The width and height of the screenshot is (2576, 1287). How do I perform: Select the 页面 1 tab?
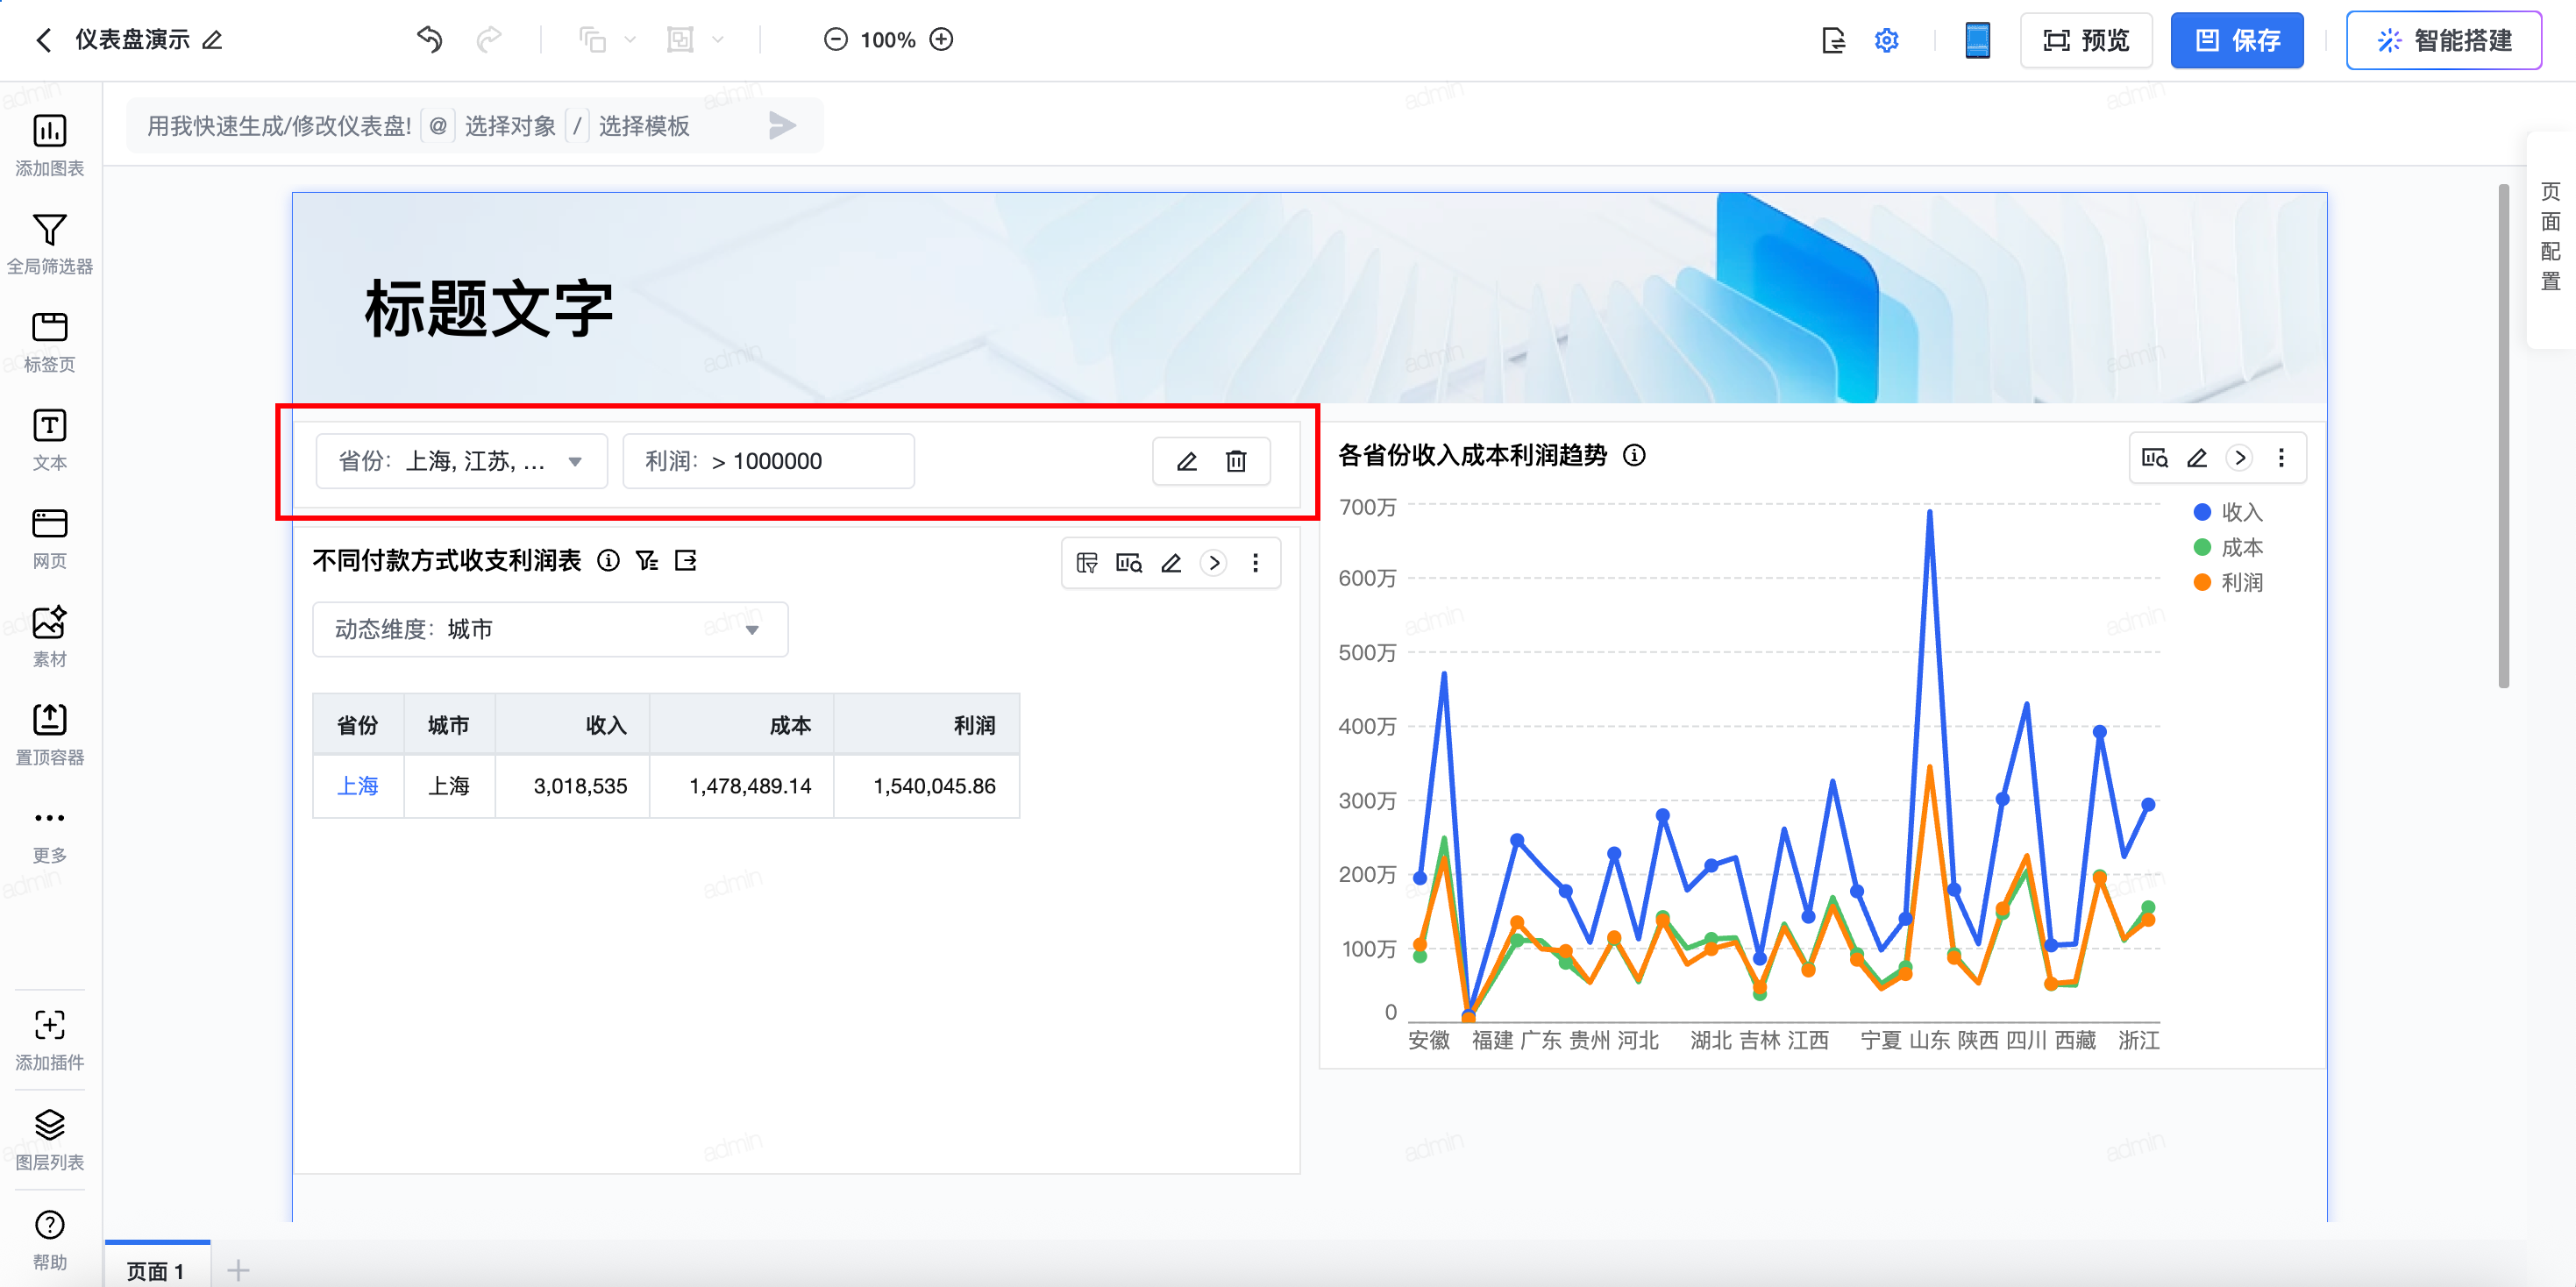point(156,1270)
